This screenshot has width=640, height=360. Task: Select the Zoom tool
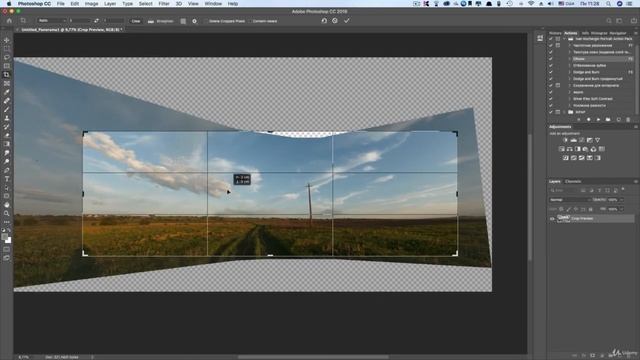7,213
